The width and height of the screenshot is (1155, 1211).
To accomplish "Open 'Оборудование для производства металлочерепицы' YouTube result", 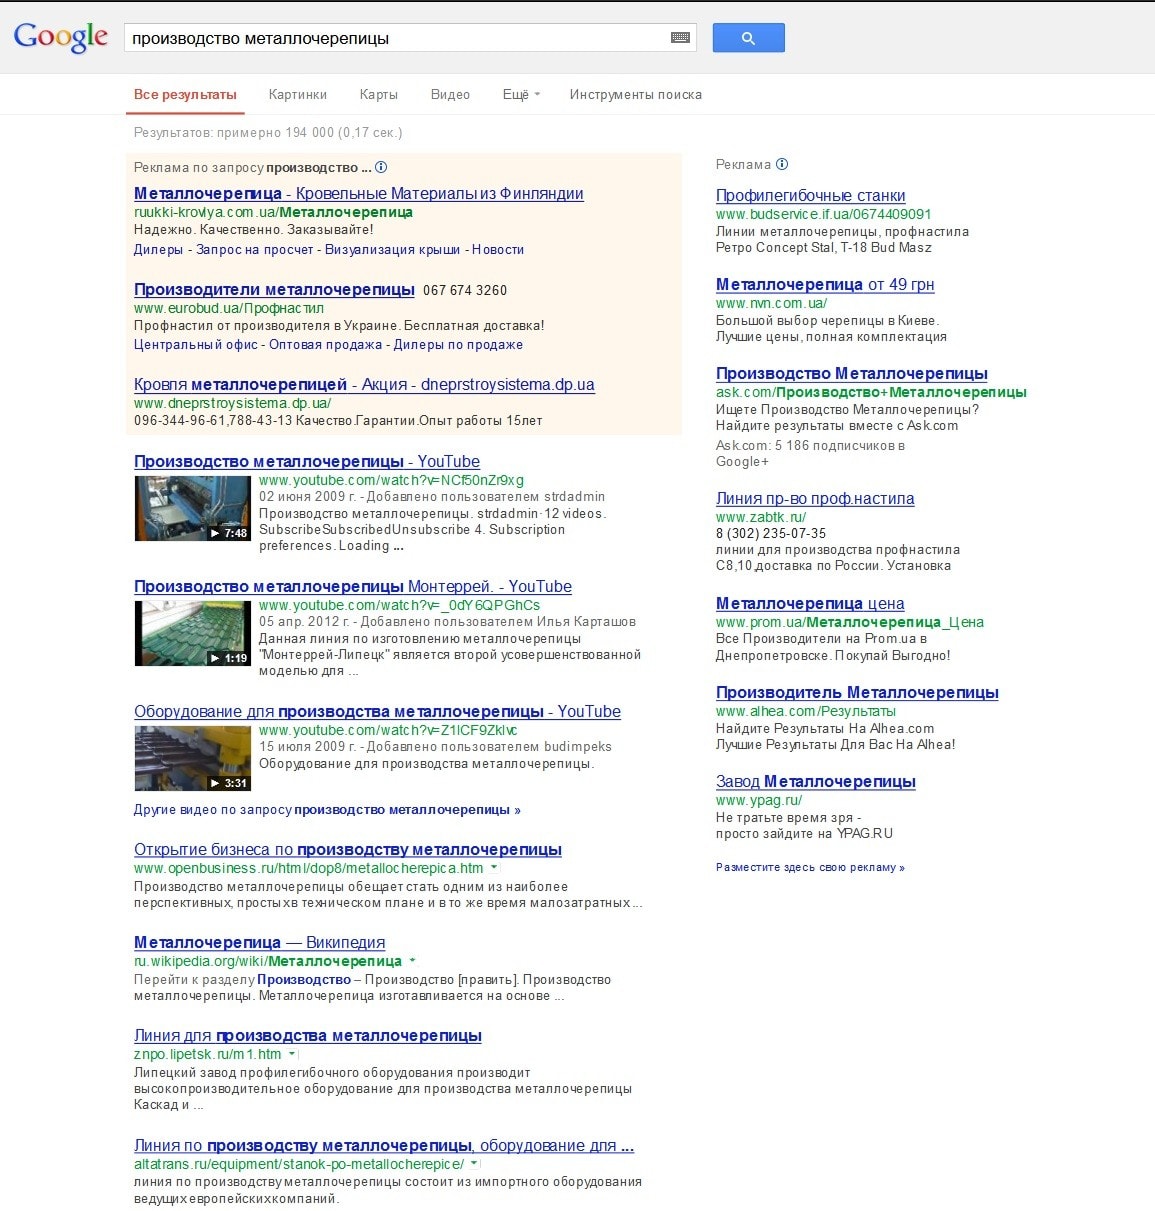I will click(x=377, y=711).
